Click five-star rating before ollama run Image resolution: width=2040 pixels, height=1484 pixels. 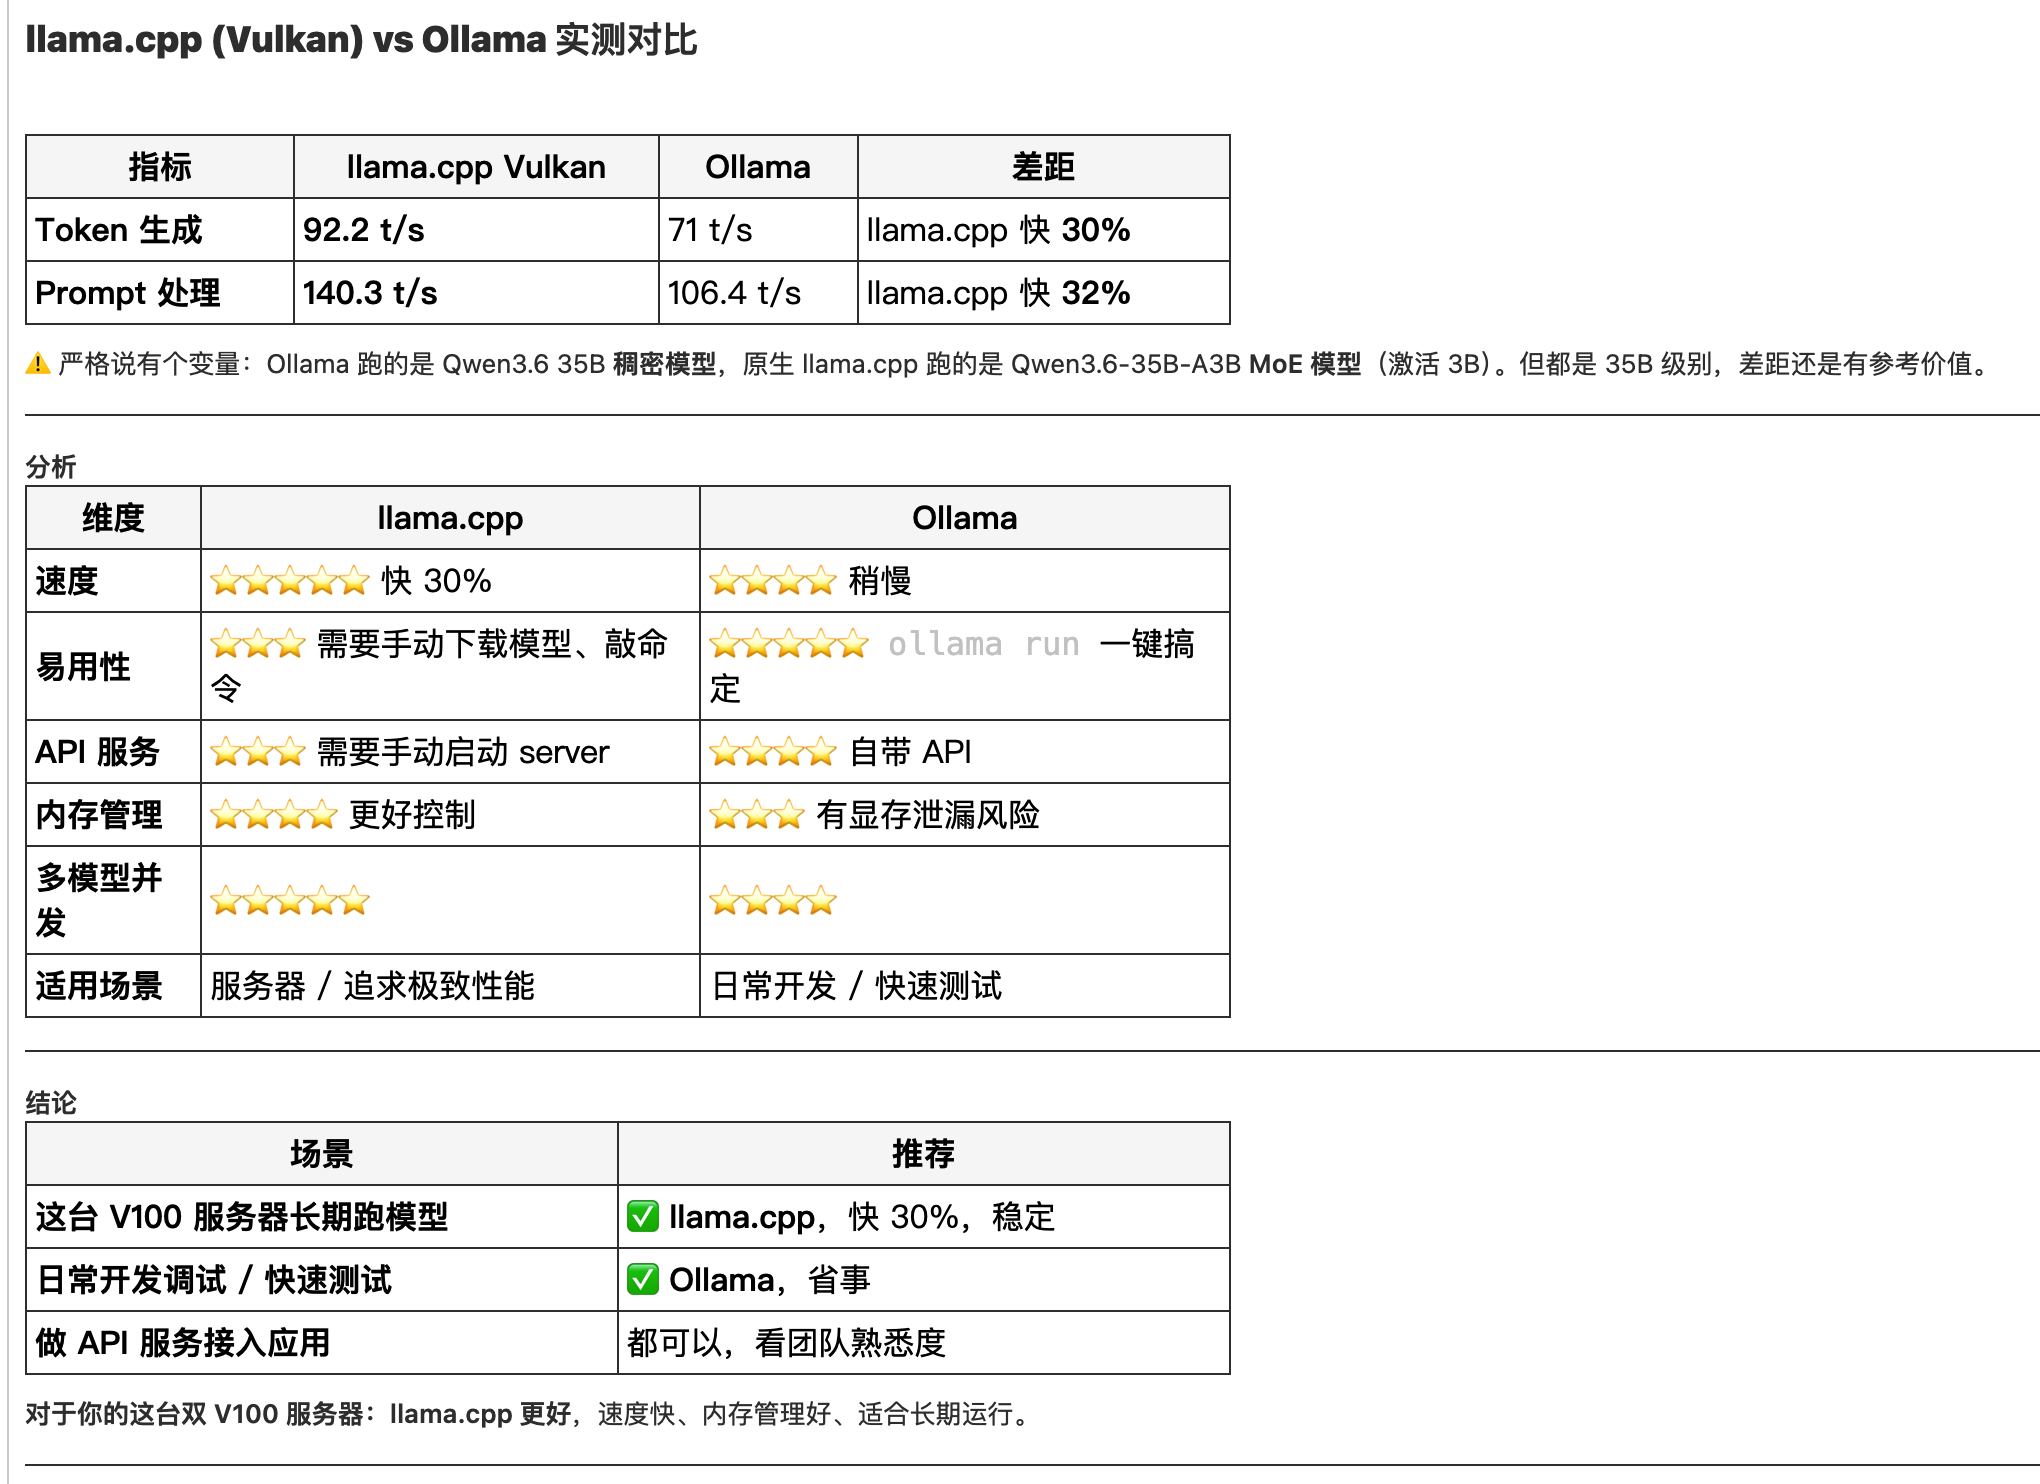point(789,644)
